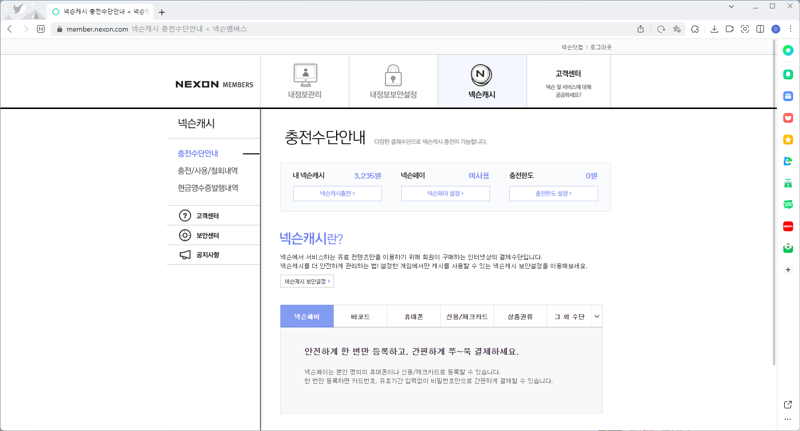This screenshot has width=800, height=431.
Task: Click the share page icon in address bar
Action: pos(640,29)
